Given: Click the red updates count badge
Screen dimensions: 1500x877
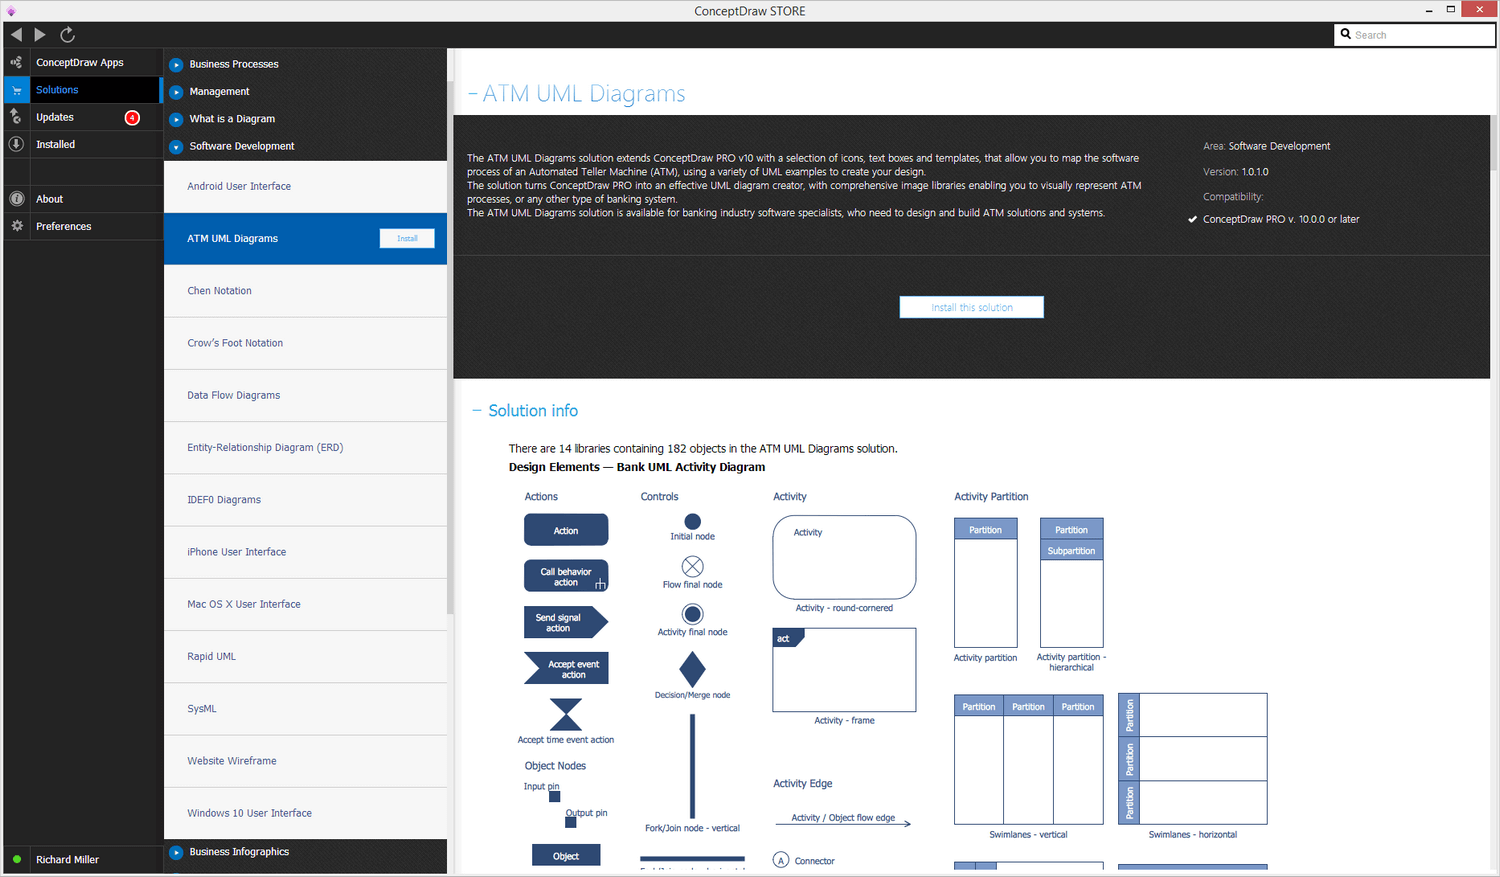Looking at the screenshot, I should pos(132,118).
